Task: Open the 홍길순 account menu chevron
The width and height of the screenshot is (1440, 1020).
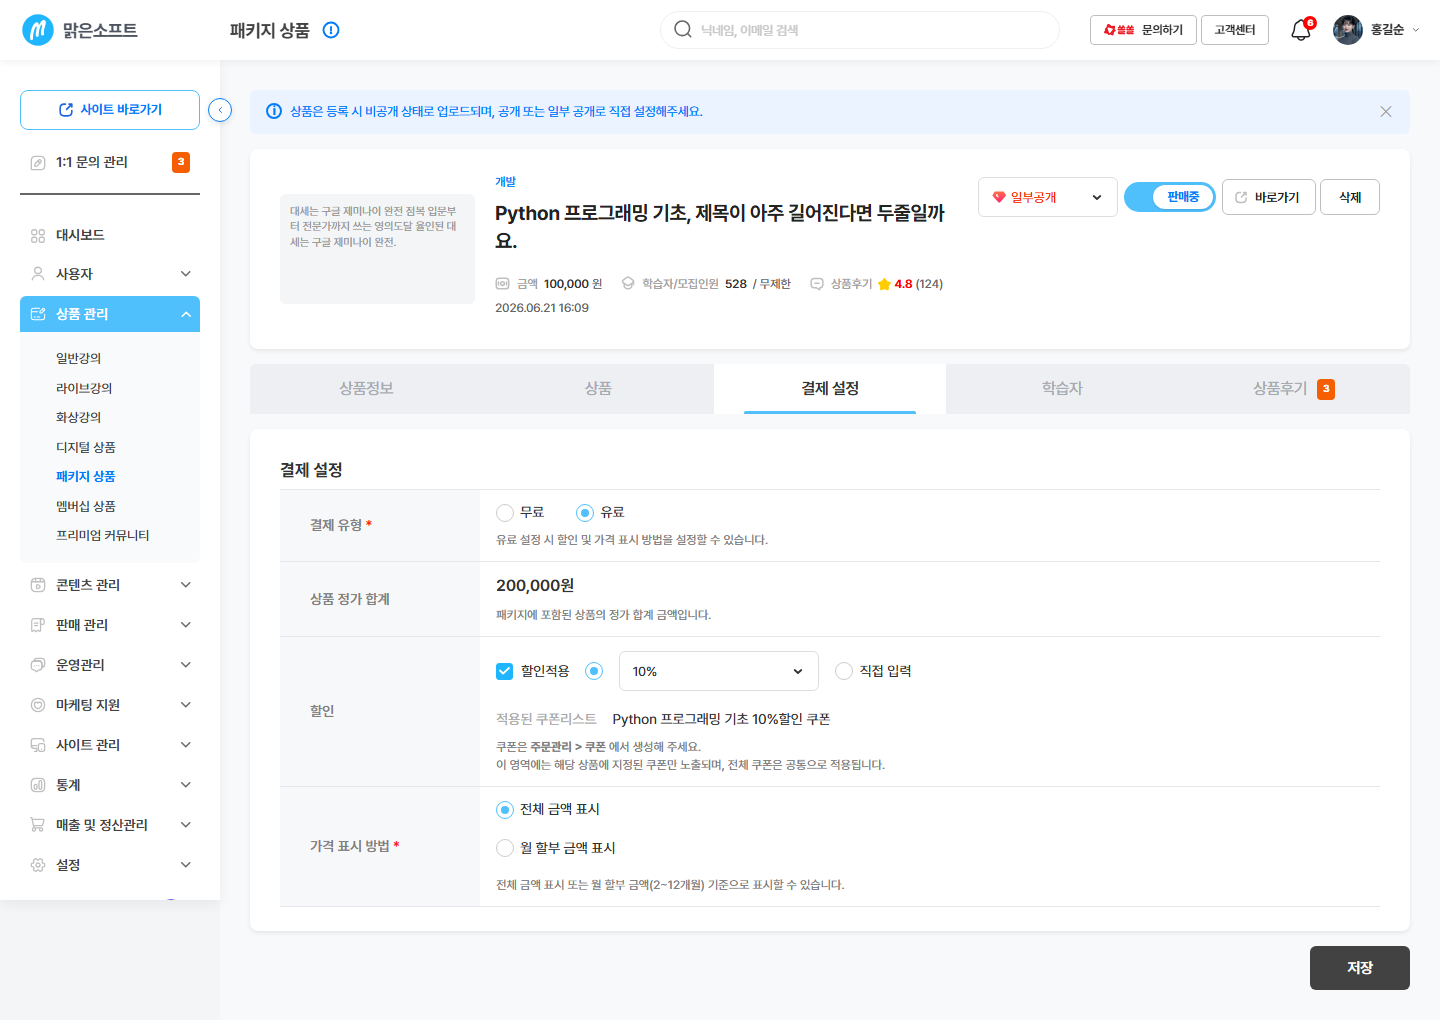Action: coord(1416,30)
